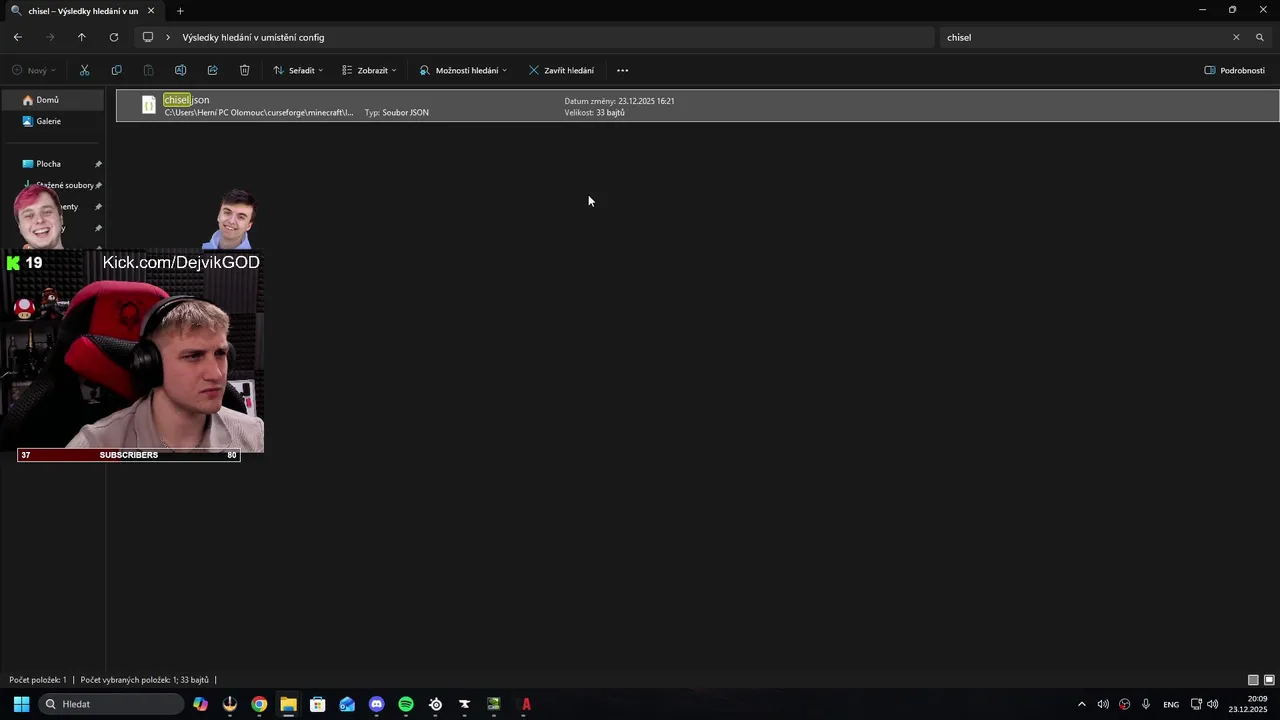Click the This PC monitor icon in address bar
Viewport: 1280px width, 720px height.
click(148, 37)
